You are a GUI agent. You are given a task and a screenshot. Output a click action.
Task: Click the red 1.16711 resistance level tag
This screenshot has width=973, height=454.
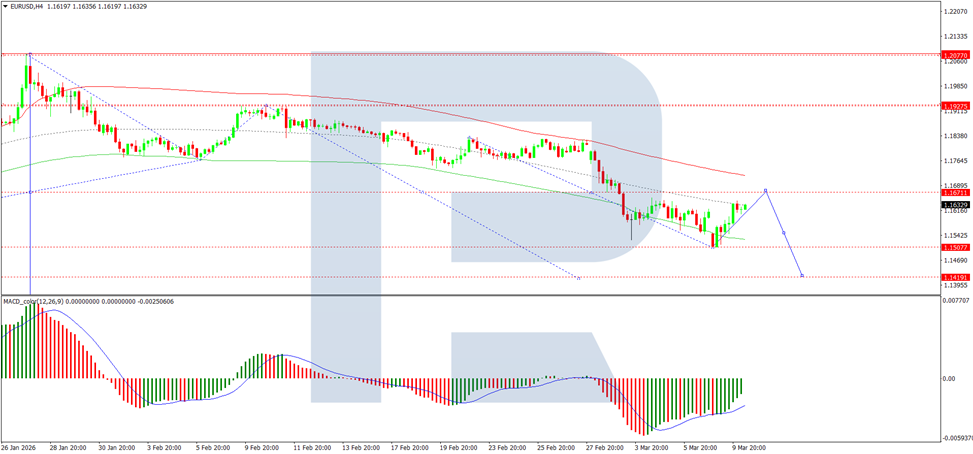click(955, 192)
